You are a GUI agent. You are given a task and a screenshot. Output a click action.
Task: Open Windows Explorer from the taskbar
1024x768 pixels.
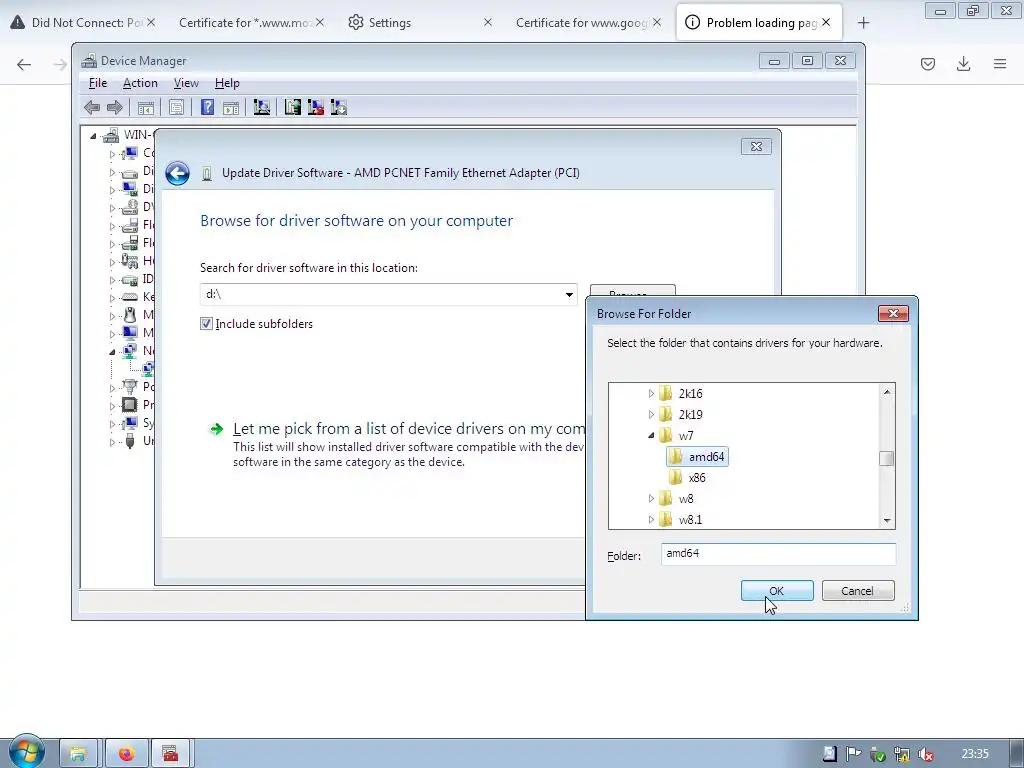(x=78, y=754)
